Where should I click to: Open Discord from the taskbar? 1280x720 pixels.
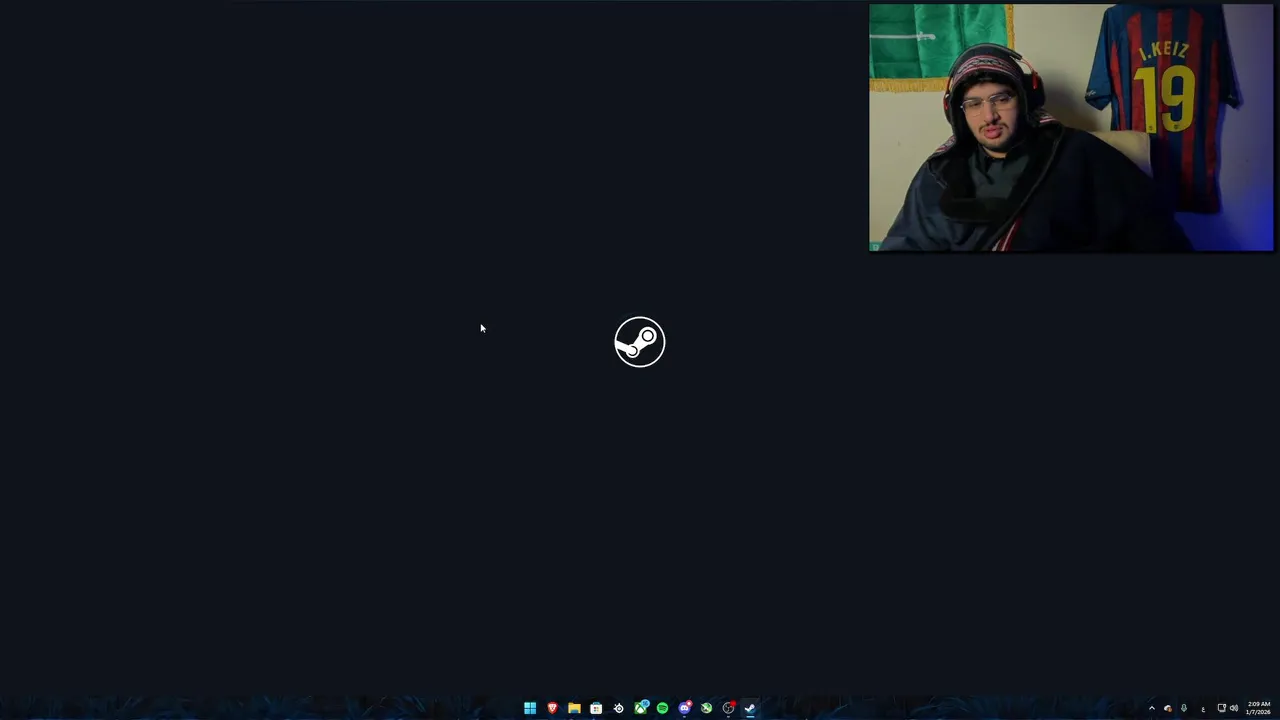click(x=684, y=708)
